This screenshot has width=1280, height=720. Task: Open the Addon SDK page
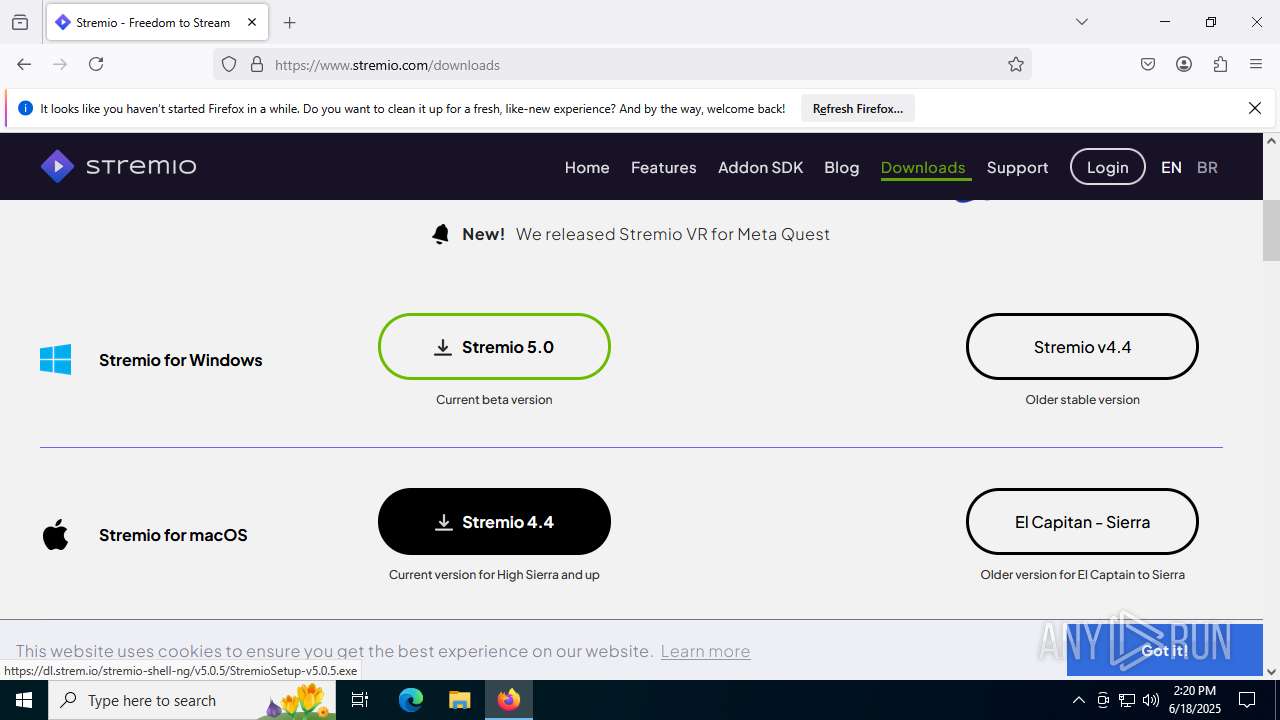(761, 167)
